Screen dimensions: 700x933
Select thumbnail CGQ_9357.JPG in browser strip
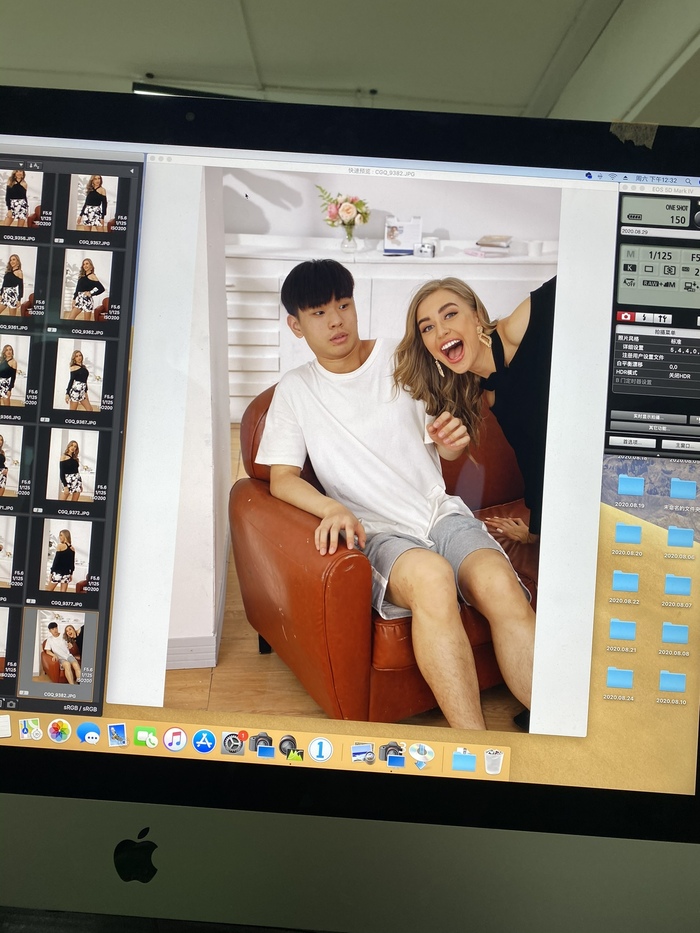tap(92, 203)
